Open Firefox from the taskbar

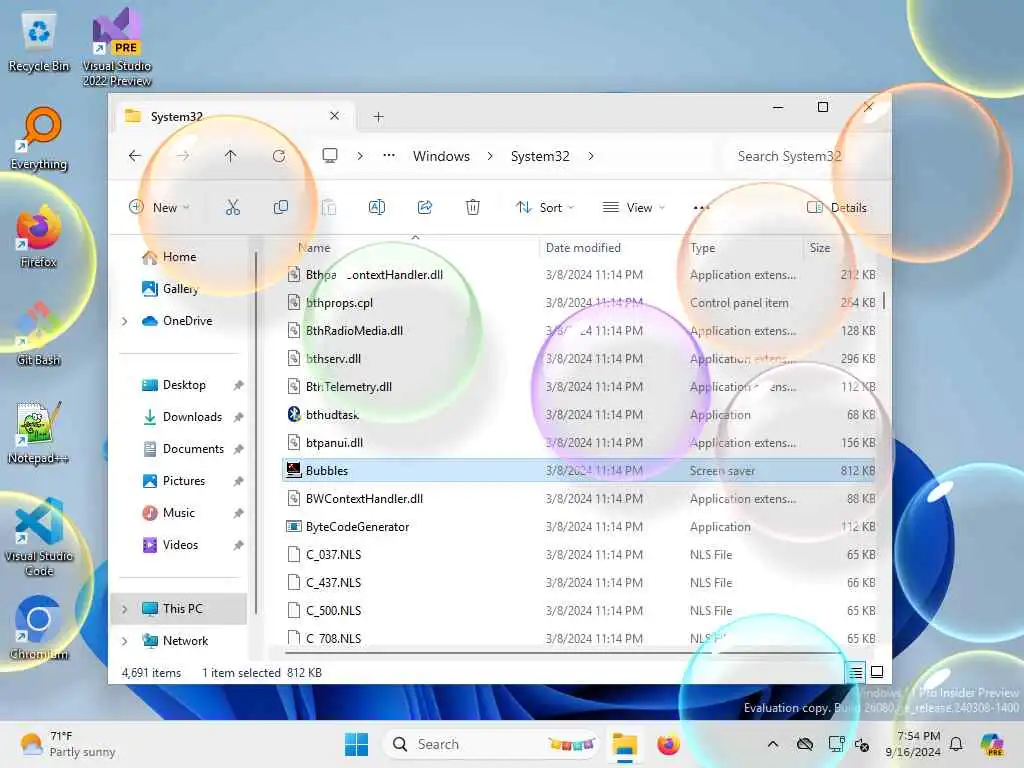point(668,744)
